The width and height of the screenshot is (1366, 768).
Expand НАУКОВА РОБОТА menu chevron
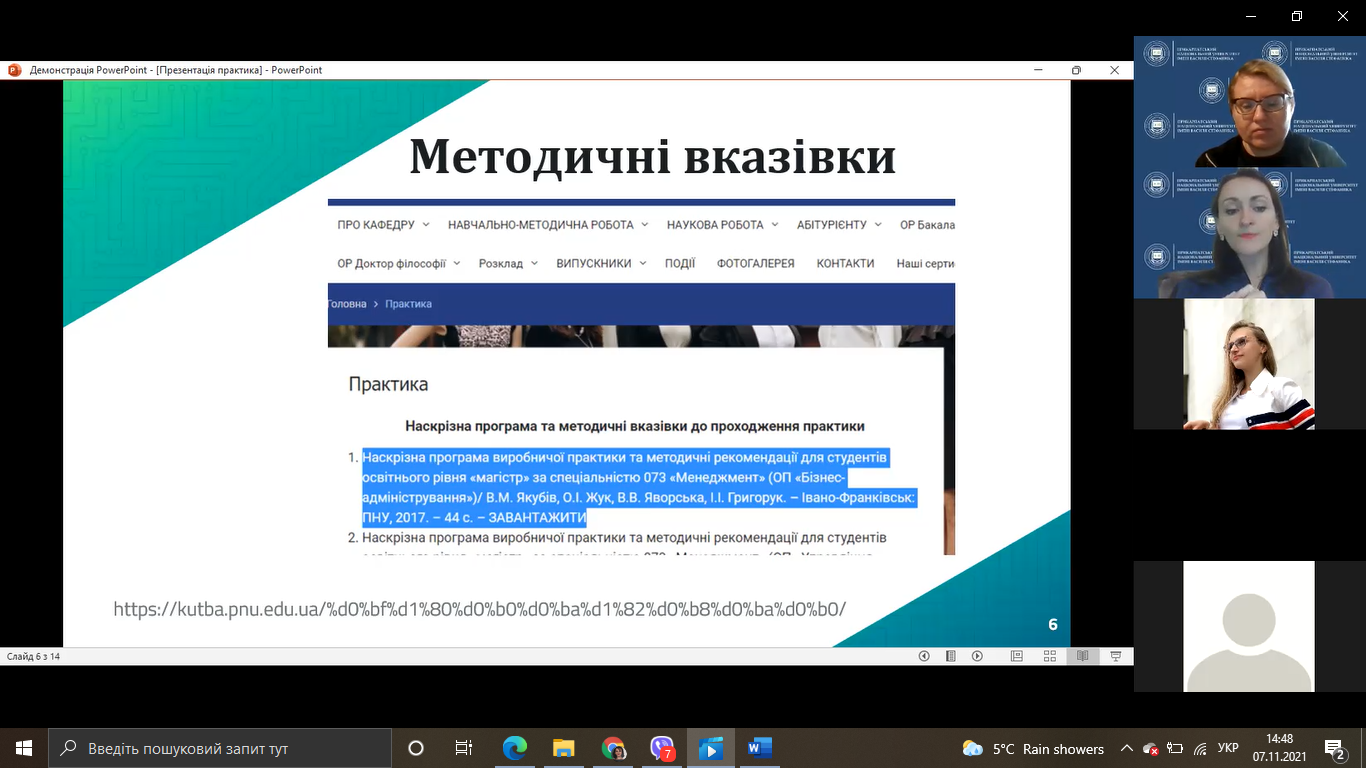tap(775, 225)
